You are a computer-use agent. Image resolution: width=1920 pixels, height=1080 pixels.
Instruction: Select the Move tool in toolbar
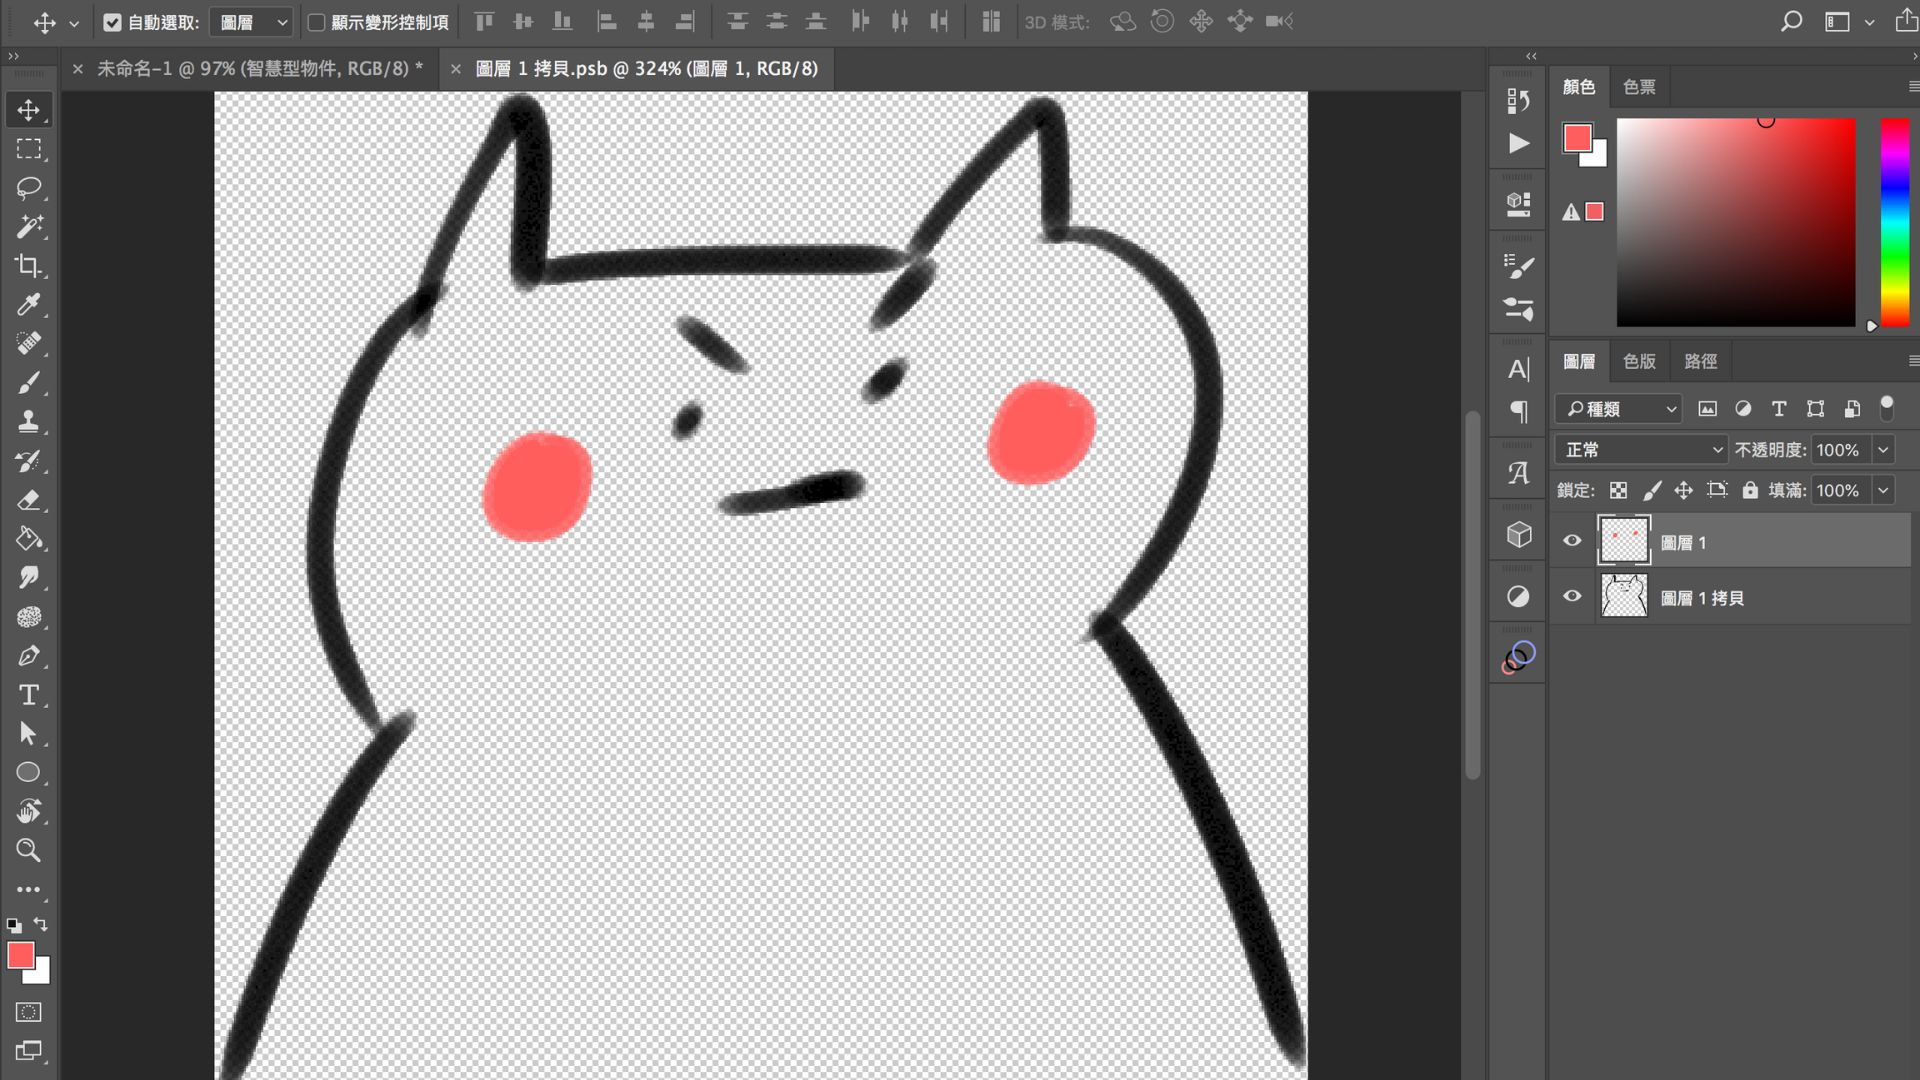(28, 110)
